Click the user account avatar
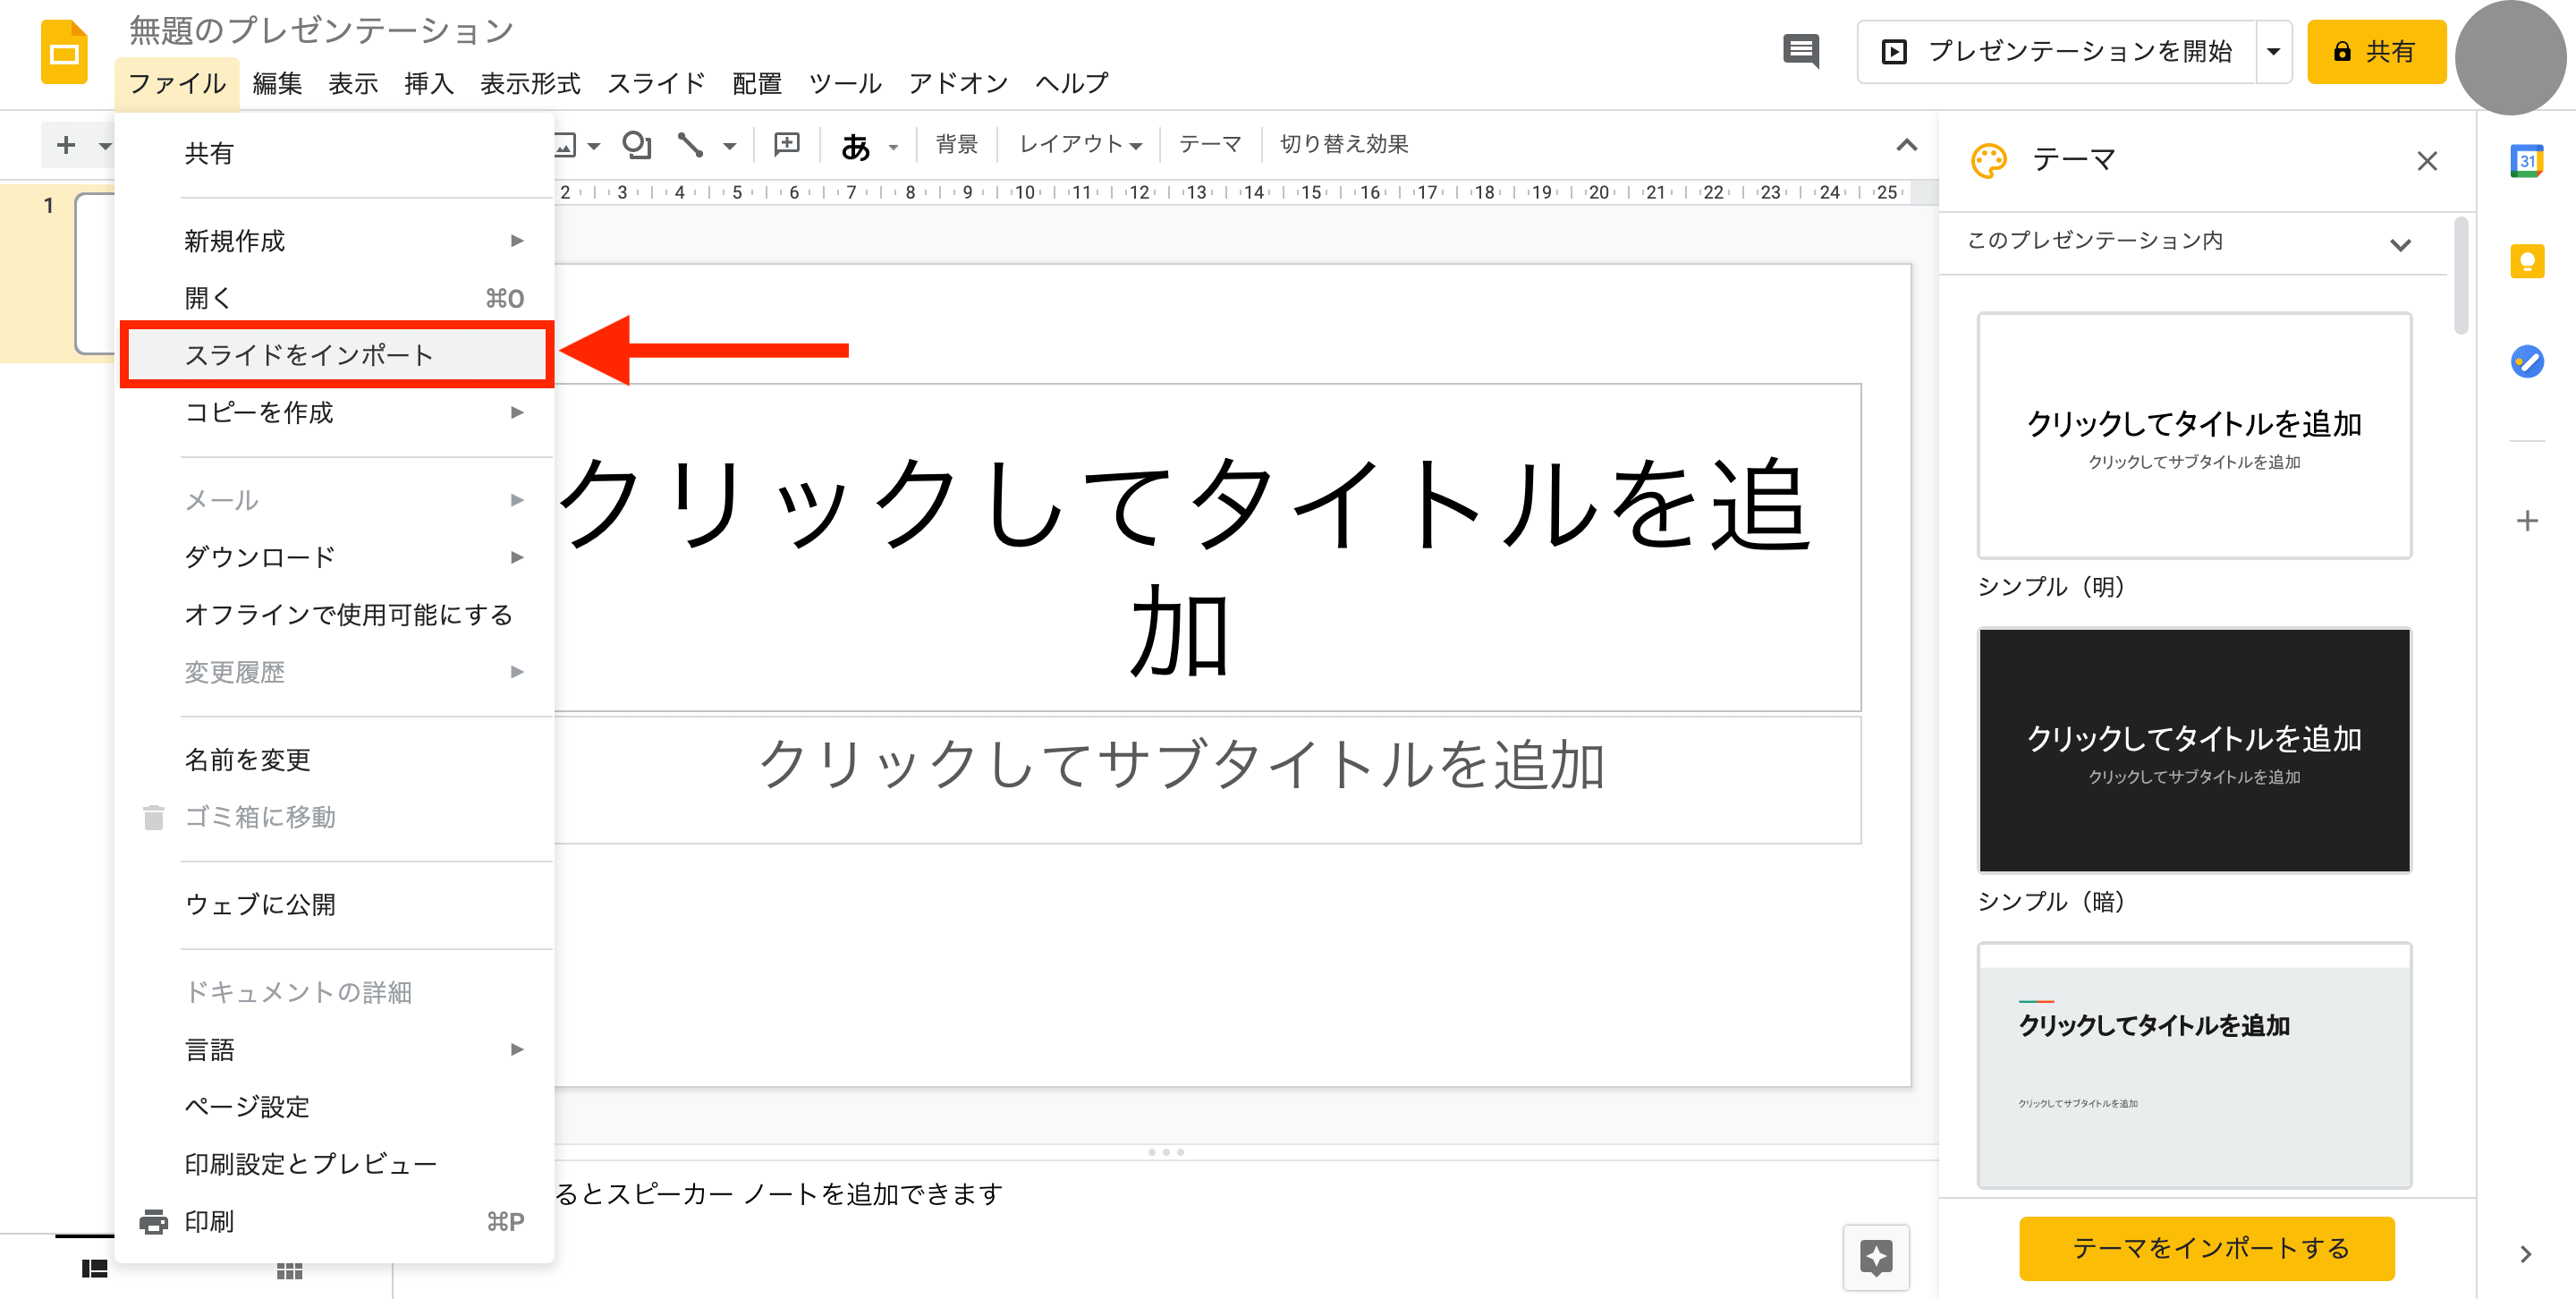 (2510, 57)
